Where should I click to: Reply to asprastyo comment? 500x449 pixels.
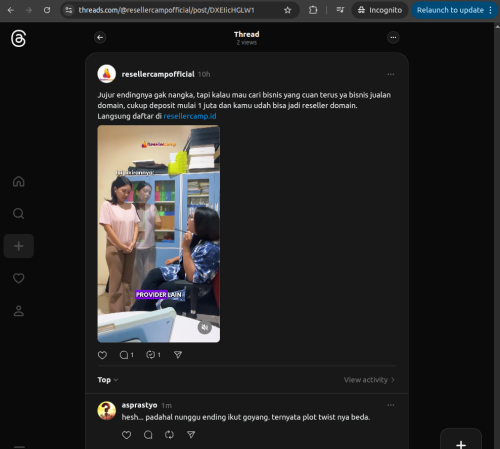(x=148, y=435)
